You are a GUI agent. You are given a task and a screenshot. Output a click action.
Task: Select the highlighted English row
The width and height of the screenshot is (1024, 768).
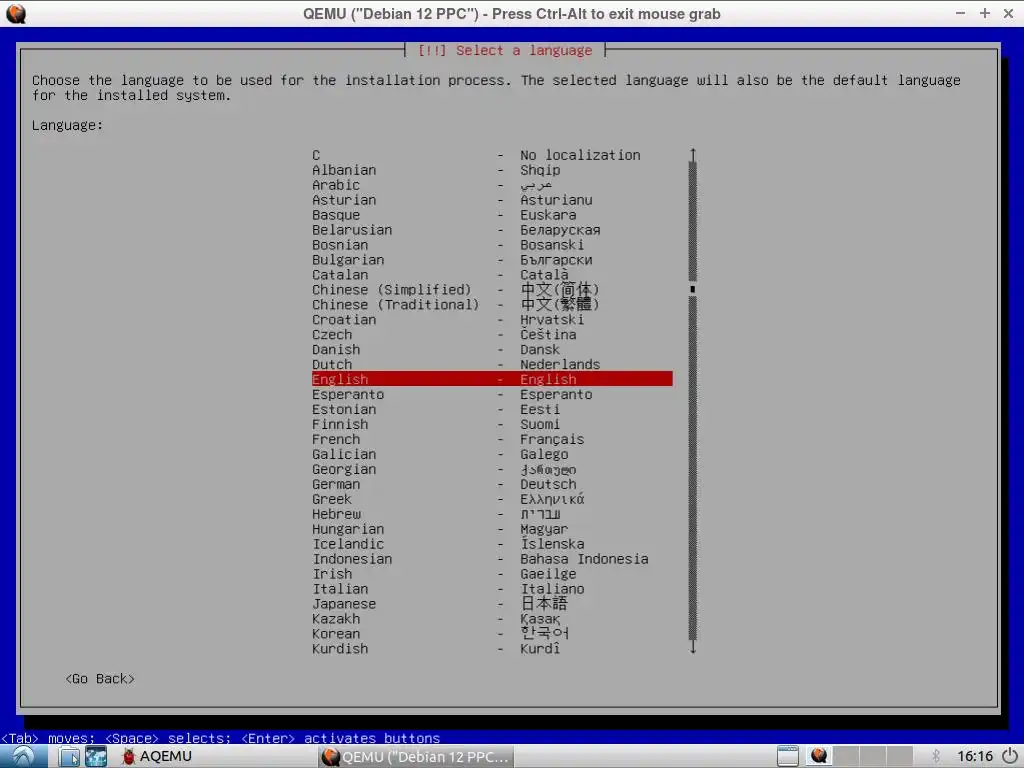click(x=492, y=379)
